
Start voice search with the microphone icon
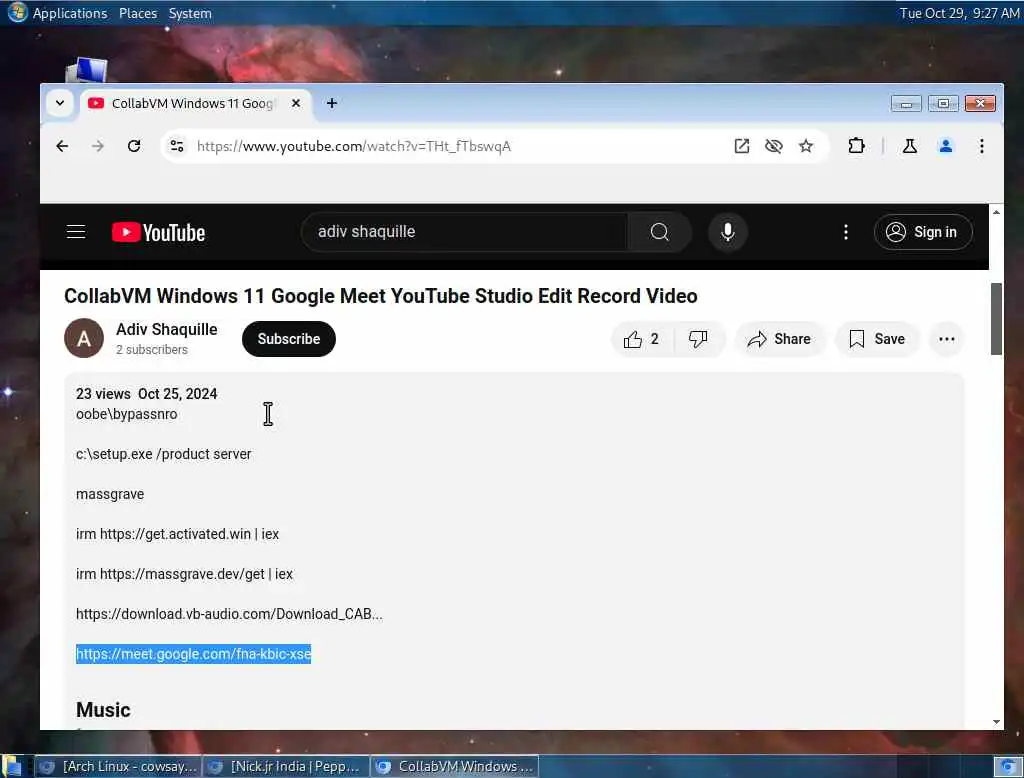728,232
